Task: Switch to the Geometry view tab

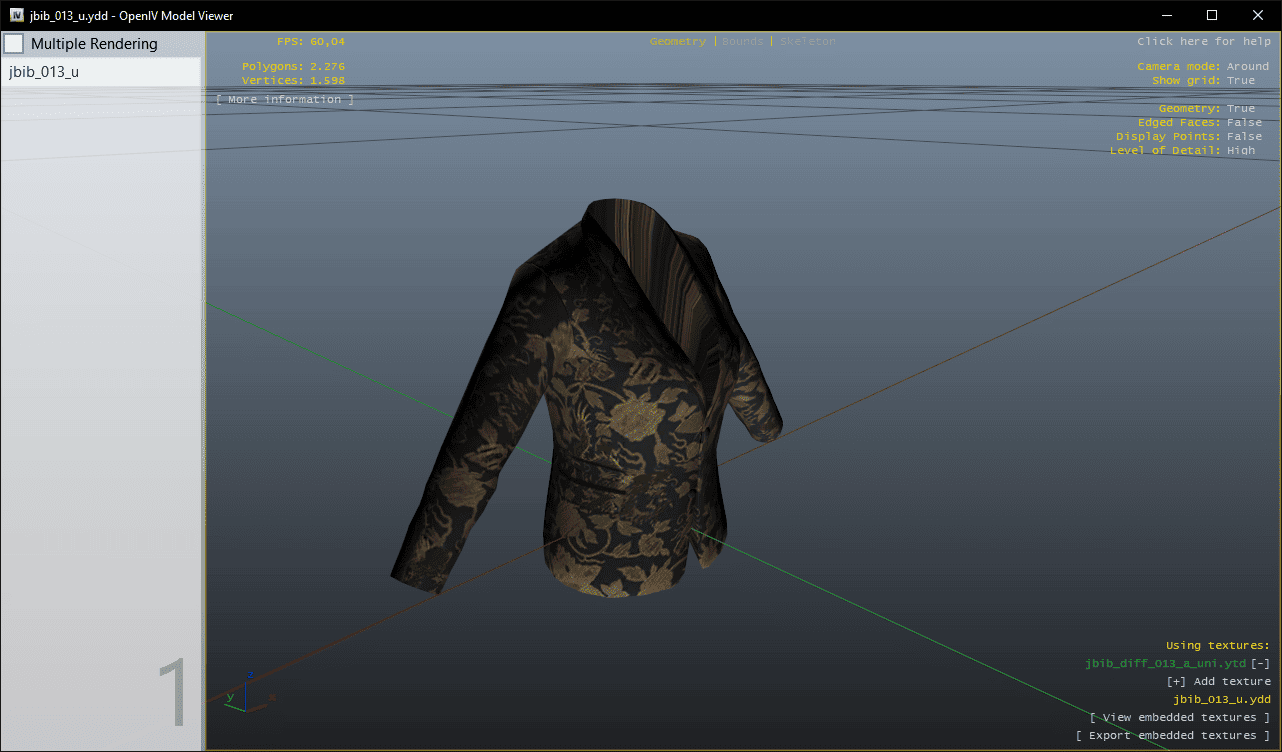Action: pyautogui.click(x=677, y=42)
